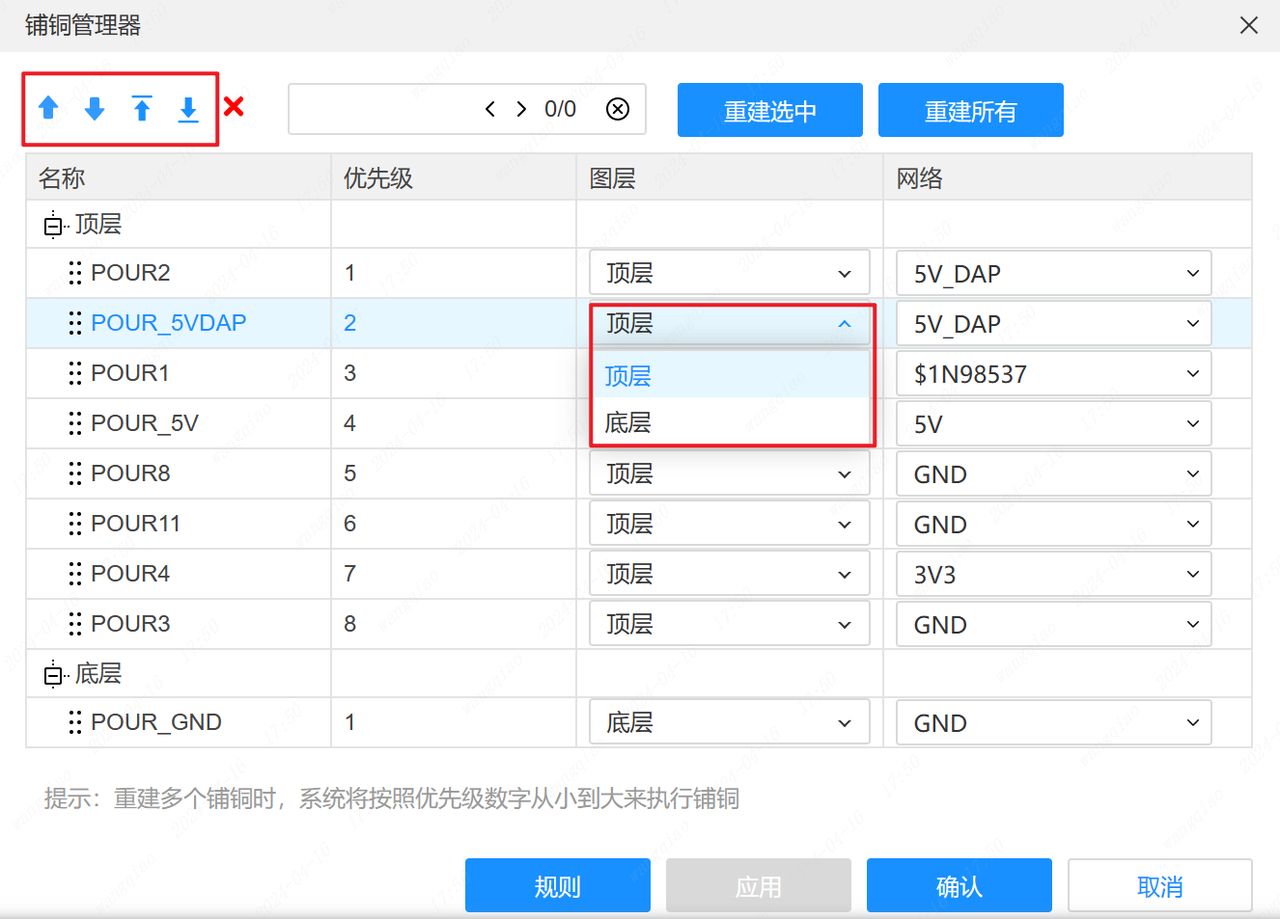The height and width of the screenshot is (919, 1280).
Task: Click the 应用 button
Action: pyautogui.click(x=758, y=885)
